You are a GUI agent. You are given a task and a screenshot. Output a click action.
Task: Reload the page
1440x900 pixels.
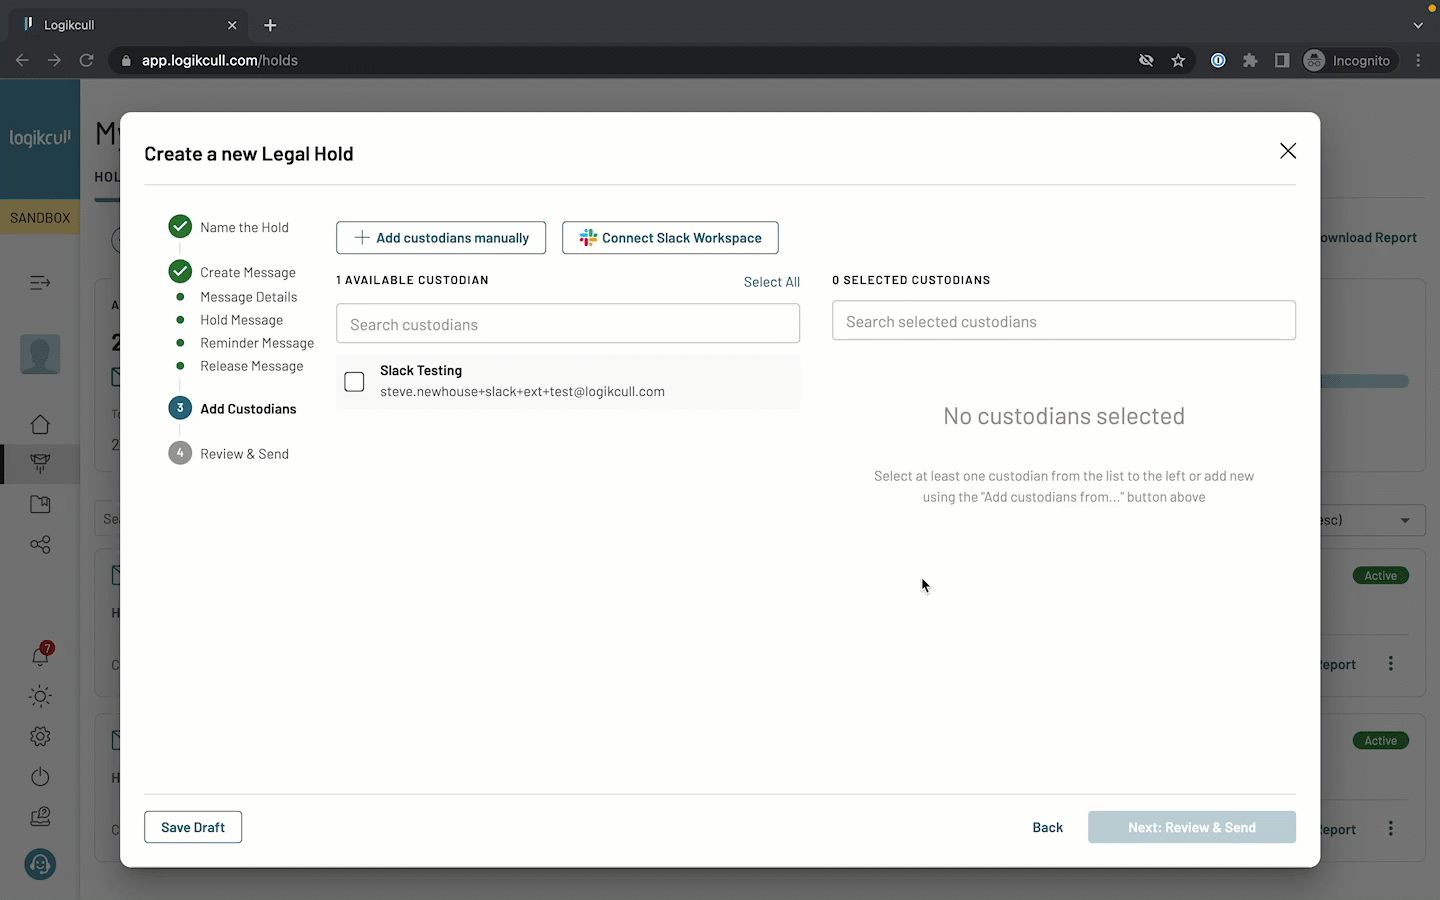coord(87,60)
